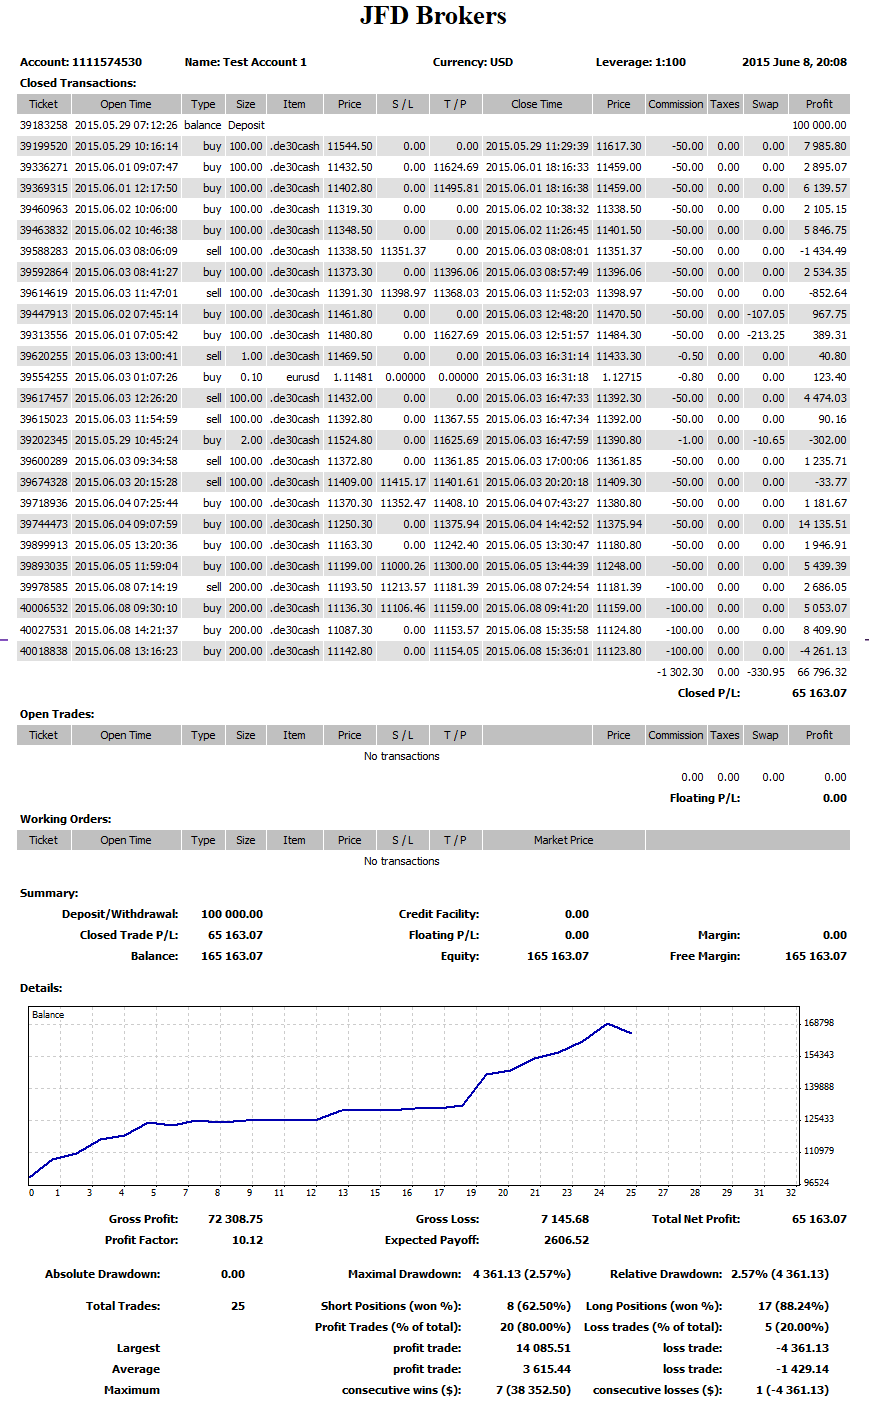Click the 'Credit Facility:' summary label
The height and width of the screenshot is (1427, 880).
[x=439, y=914]
